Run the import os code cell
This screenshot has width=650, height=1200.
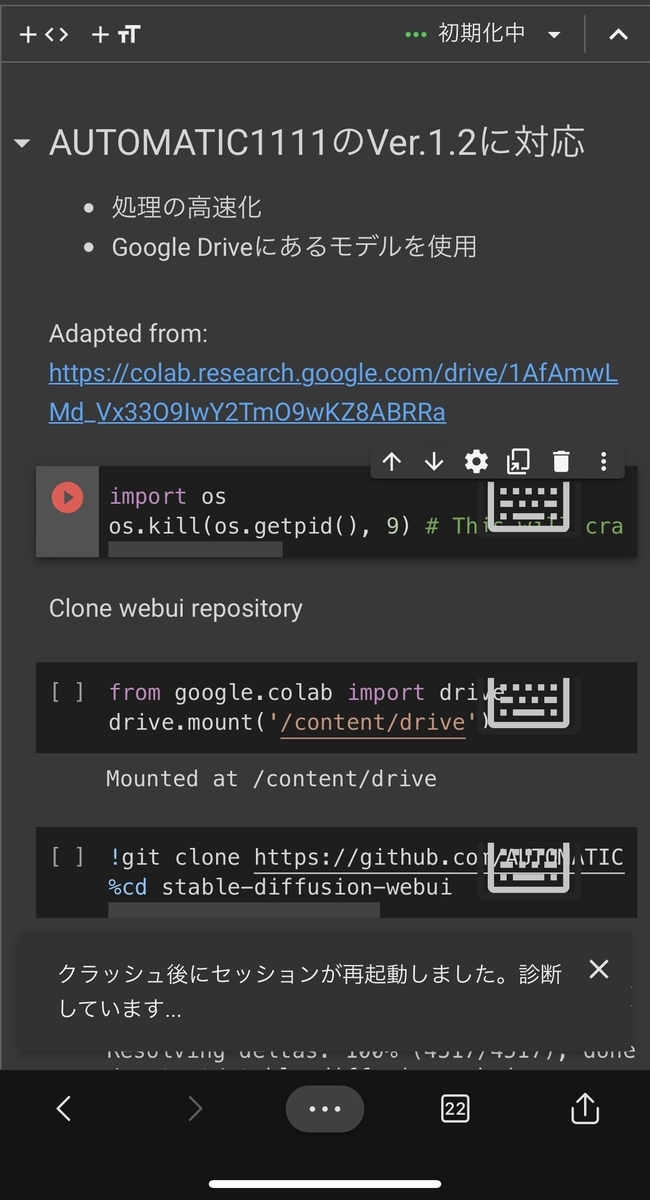coord(66,496)
